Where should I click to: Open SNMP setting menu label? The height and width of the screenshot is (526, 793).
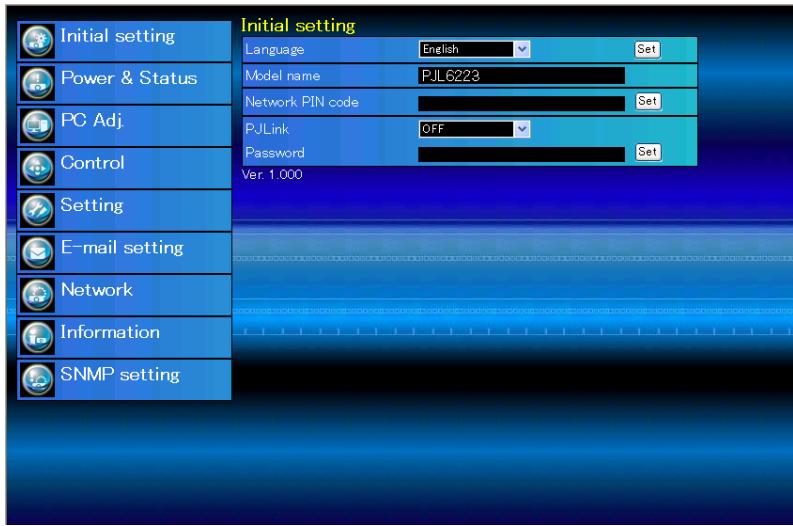(120, 375)
